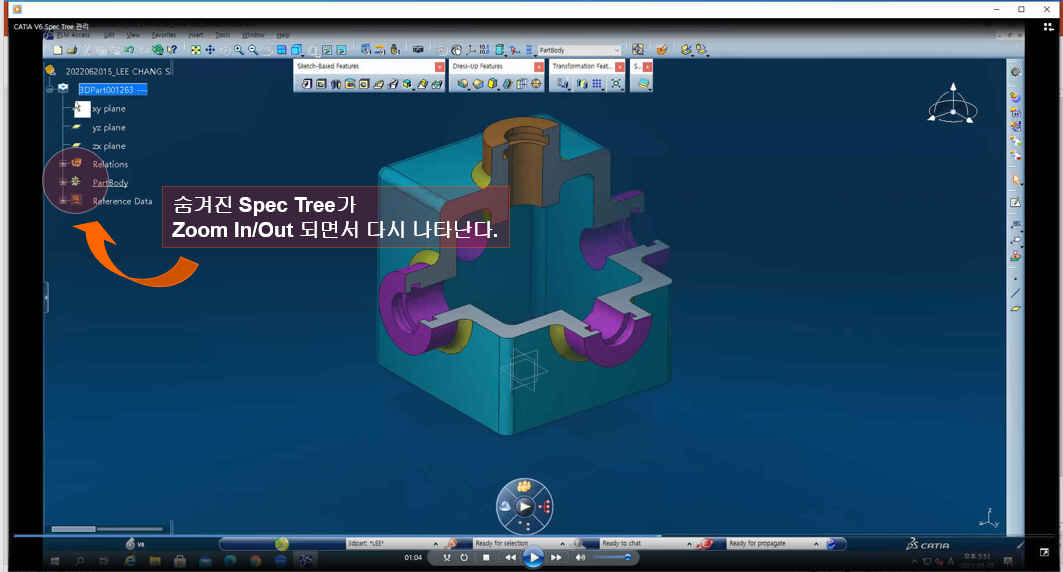Close the Dress-Up Features toolbar
Image resolution: width=1063 pixels, height=572 pixels.
point(539,66)
